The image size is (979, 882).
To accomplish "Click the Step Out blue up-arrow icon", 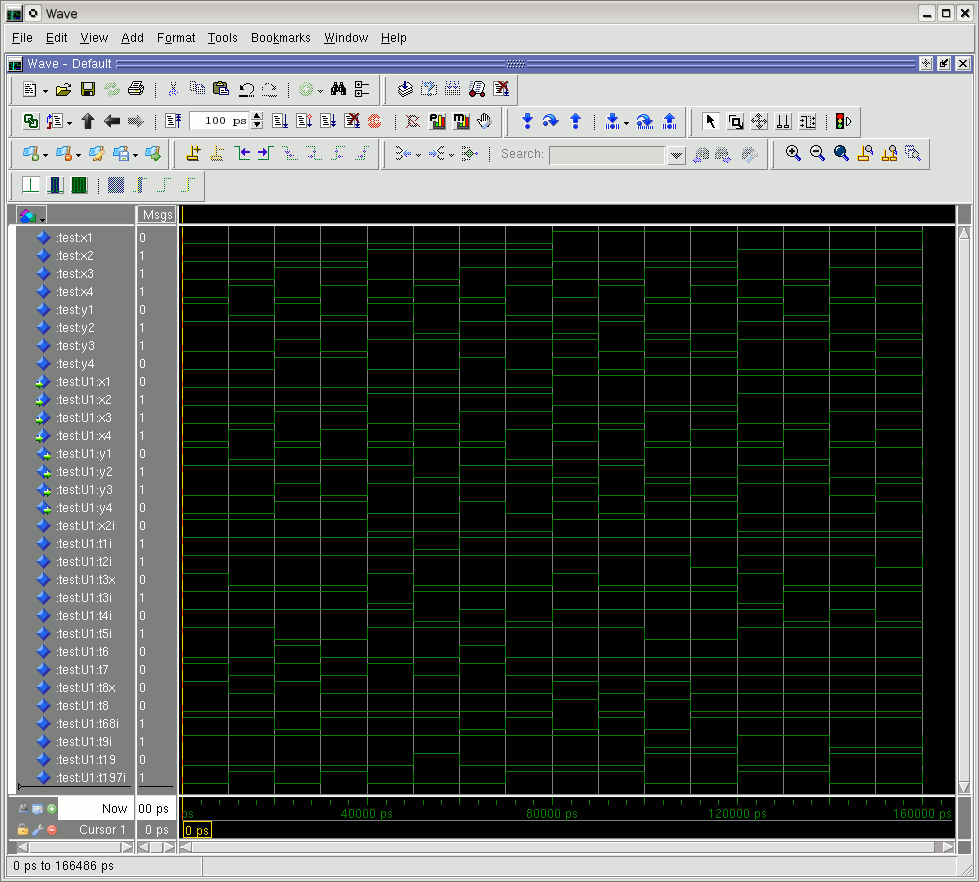I will [575, 121].
